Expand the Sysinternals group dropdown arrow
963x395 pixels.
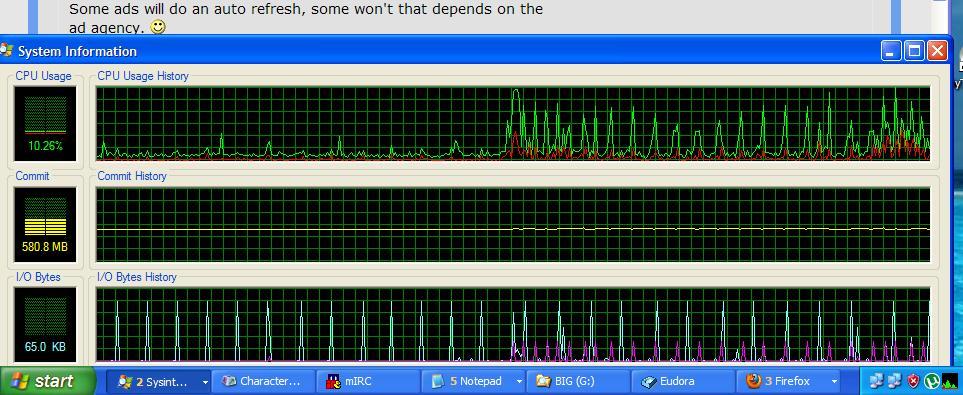(205, 382)
